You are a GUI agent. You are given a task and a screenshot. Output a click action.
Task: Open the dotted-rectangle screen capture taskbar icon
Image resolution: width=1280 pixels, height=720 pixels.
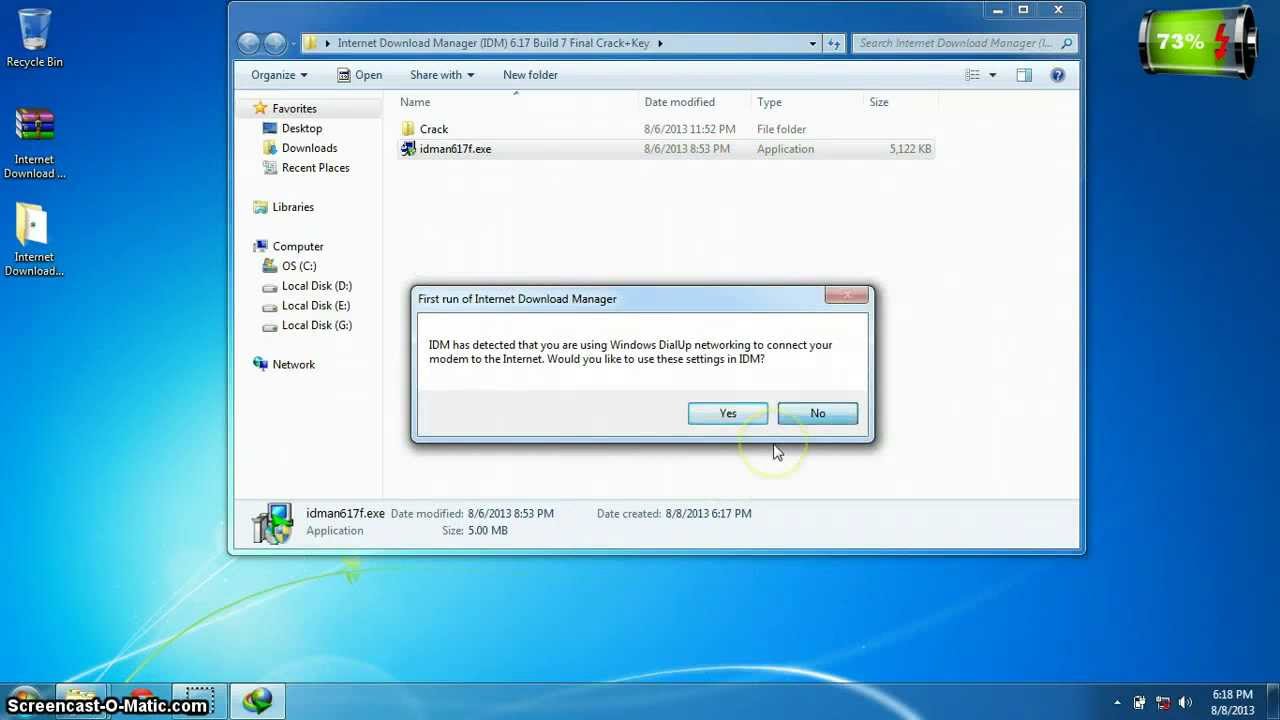click(200, 700)
